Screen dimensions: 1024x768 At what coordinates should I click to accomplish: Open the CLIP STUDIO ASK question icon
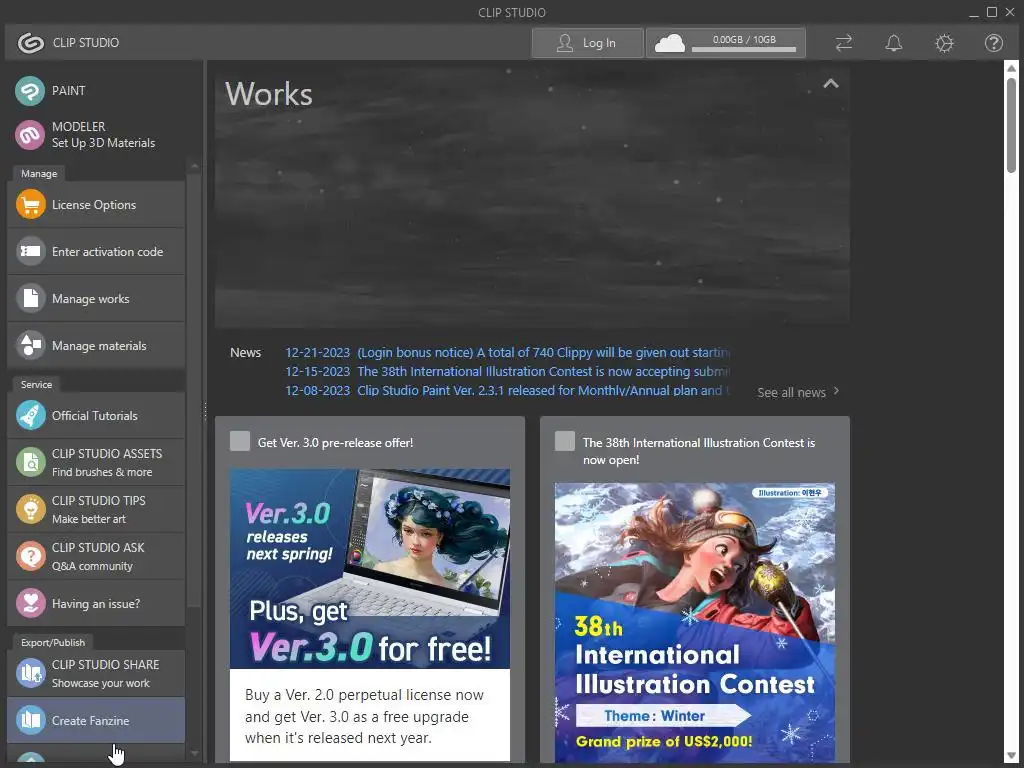coord(30,556)
